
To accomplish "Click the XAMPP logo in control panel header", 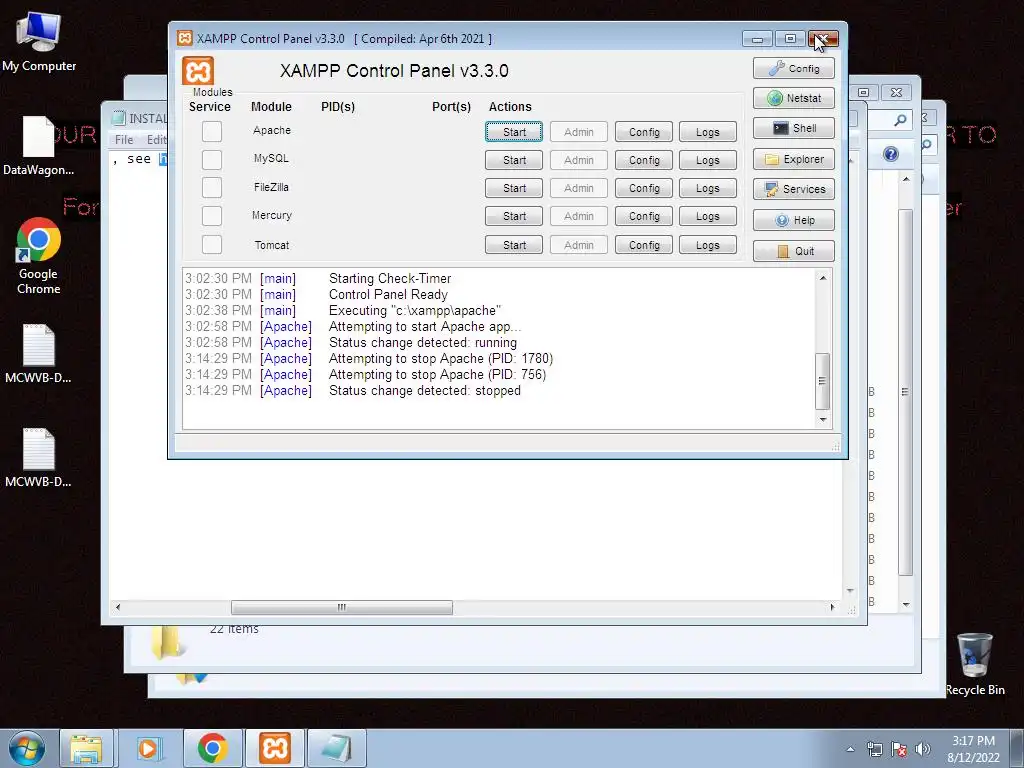I will pyautogui.click(x=198, y=71).
